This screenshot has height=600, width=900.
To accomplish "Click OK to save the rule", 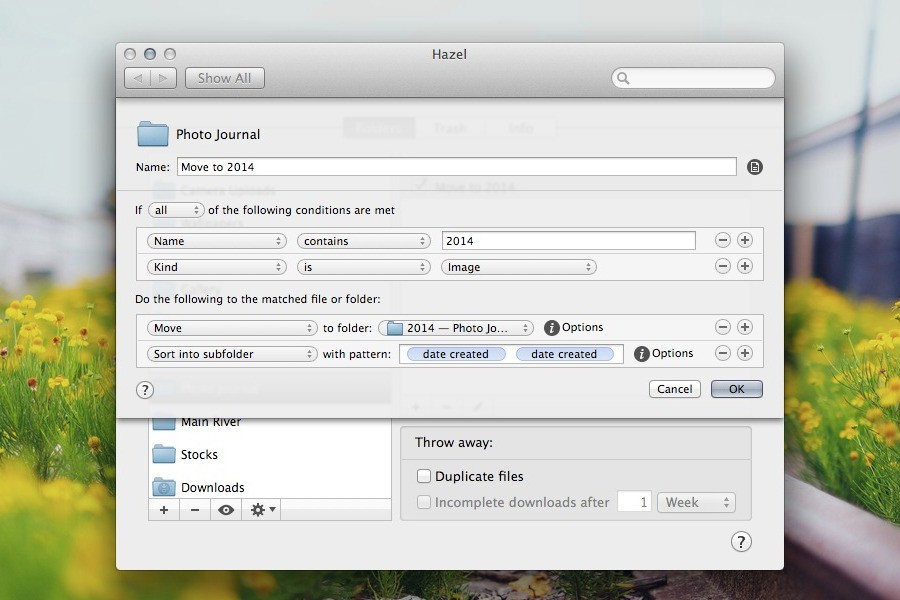I will pos(736,389).
